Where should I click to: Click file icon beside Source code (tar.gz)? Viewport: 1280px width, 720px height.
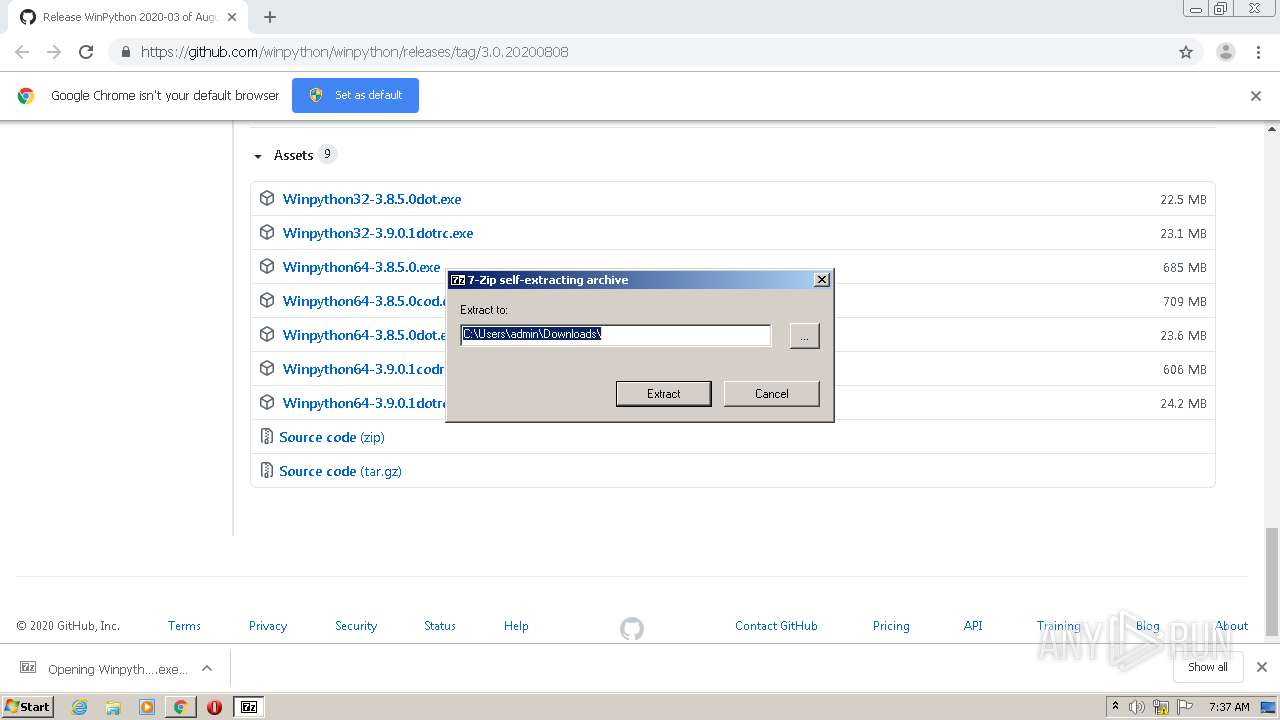click(x=266, y=470)
